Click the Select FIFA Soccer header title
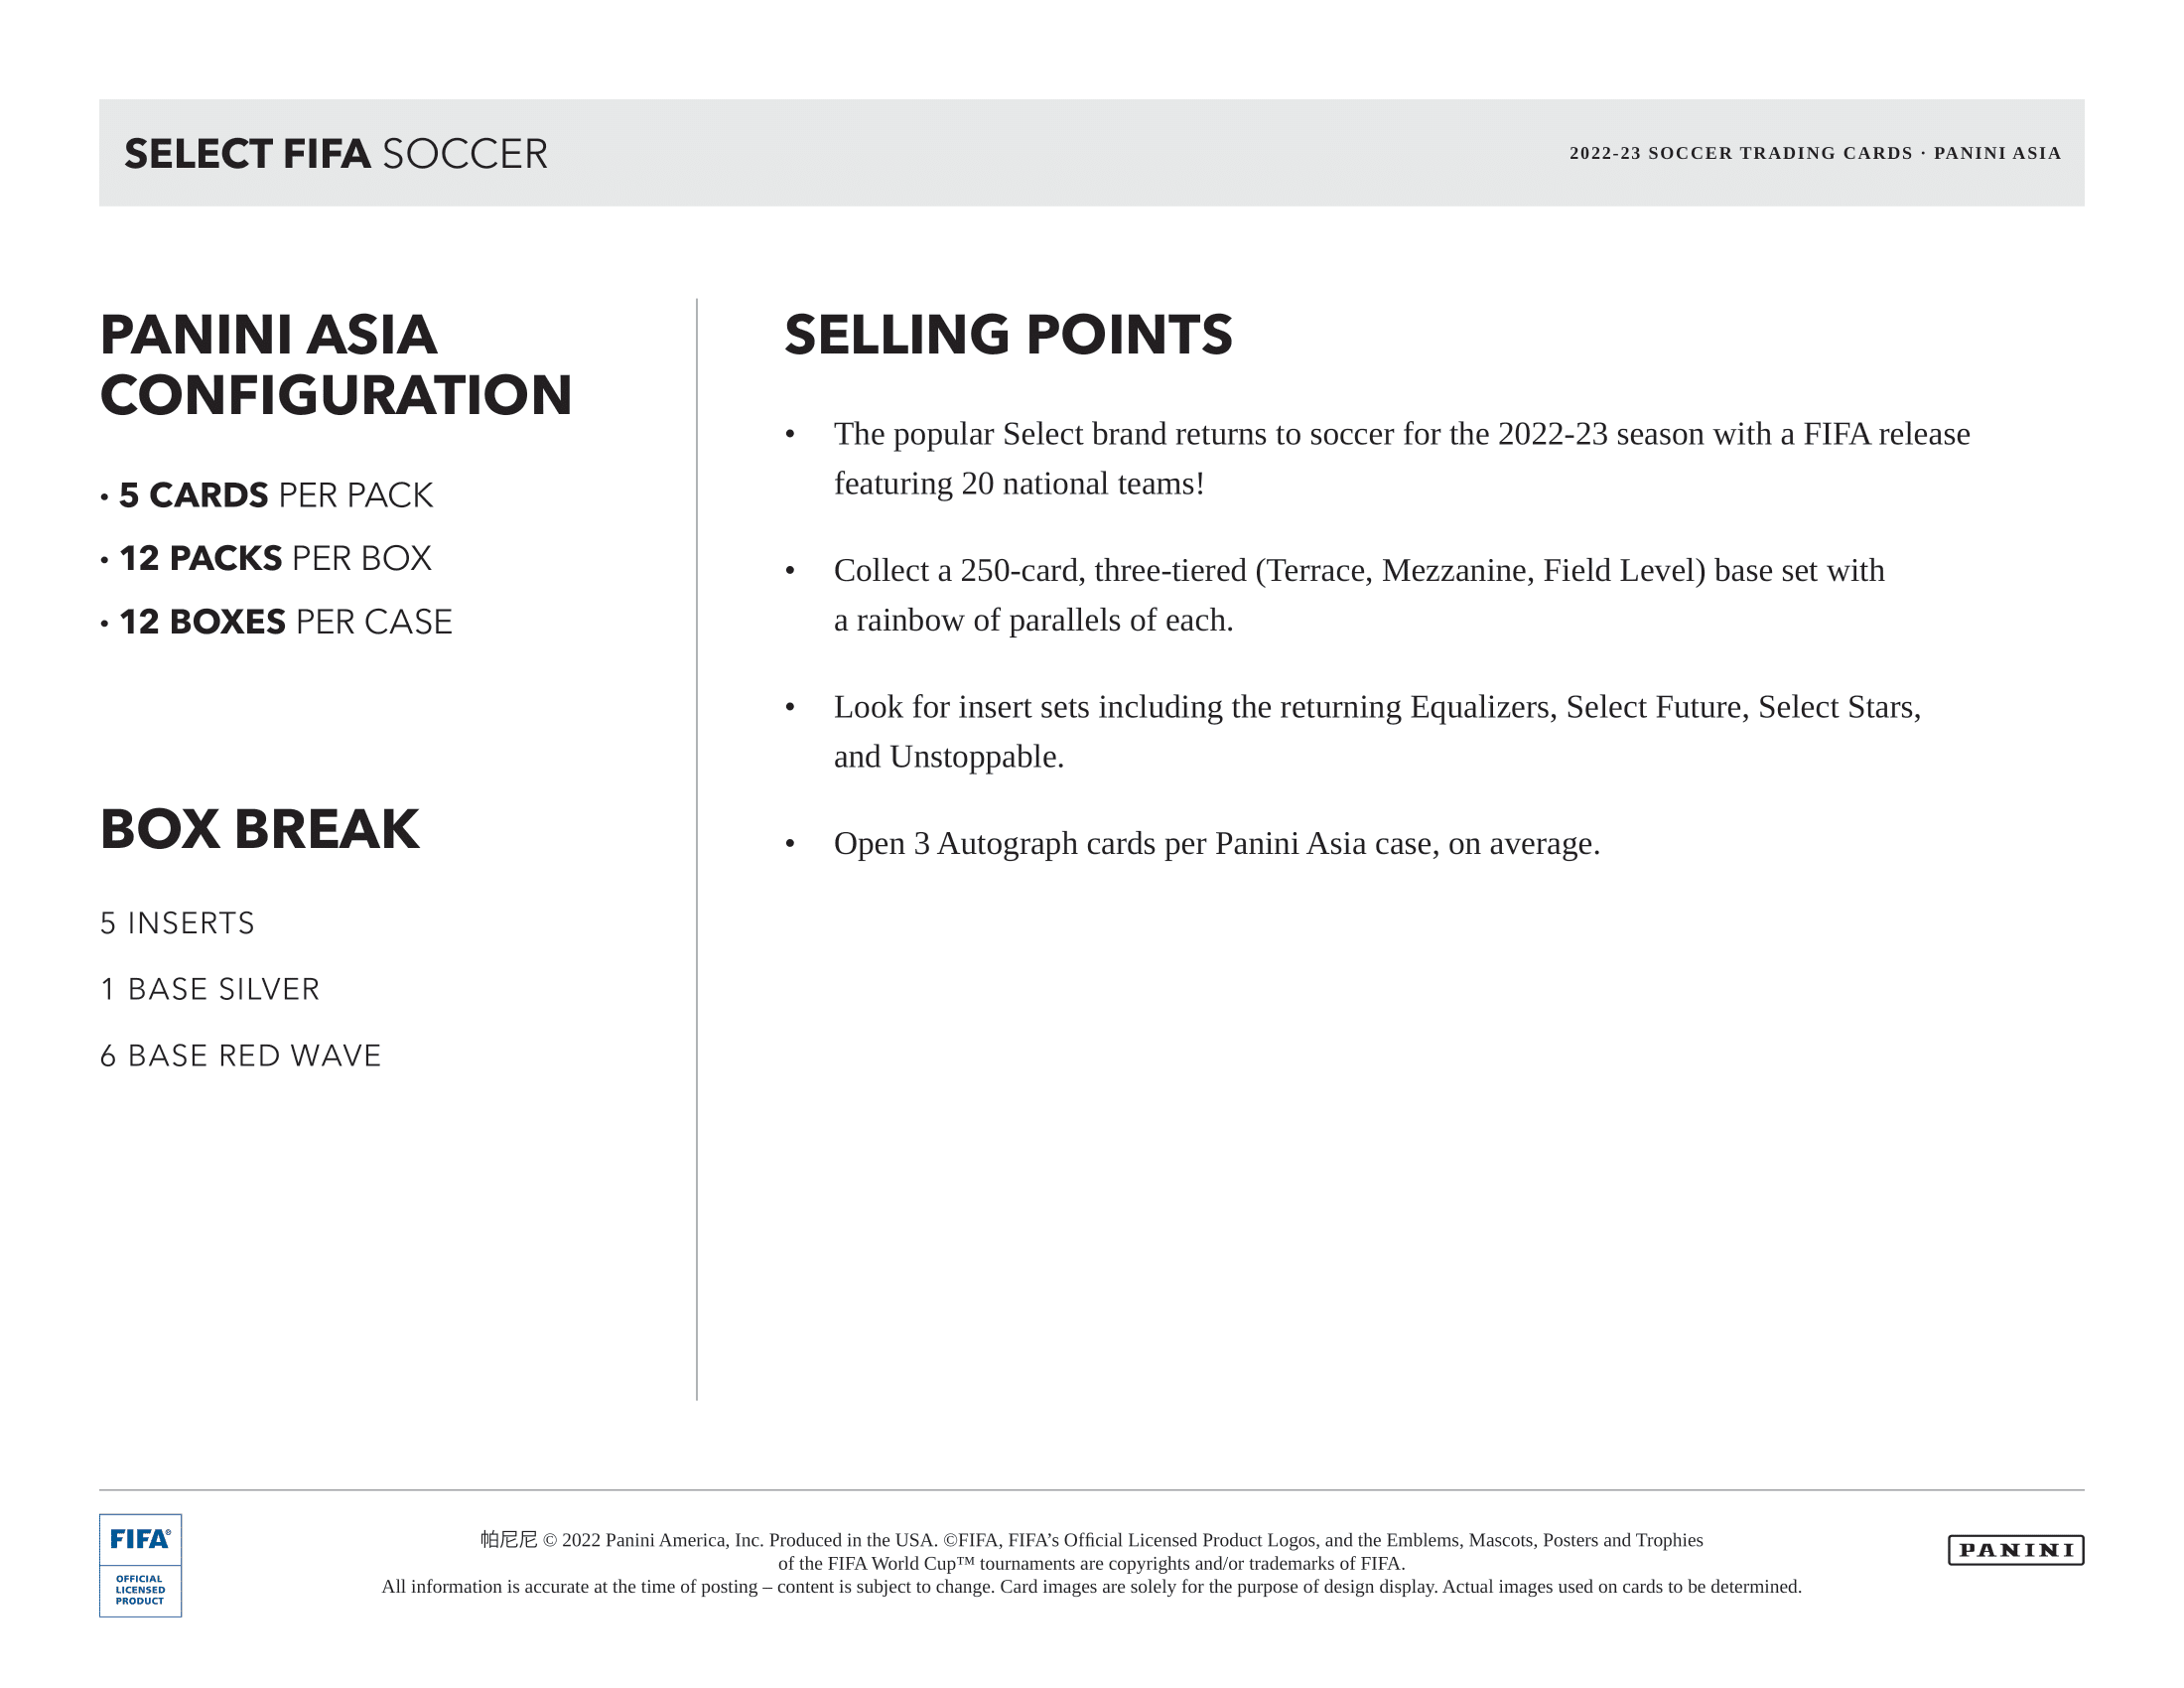2184x1688 pixels. pyautogui.click(x=336, y=154)
